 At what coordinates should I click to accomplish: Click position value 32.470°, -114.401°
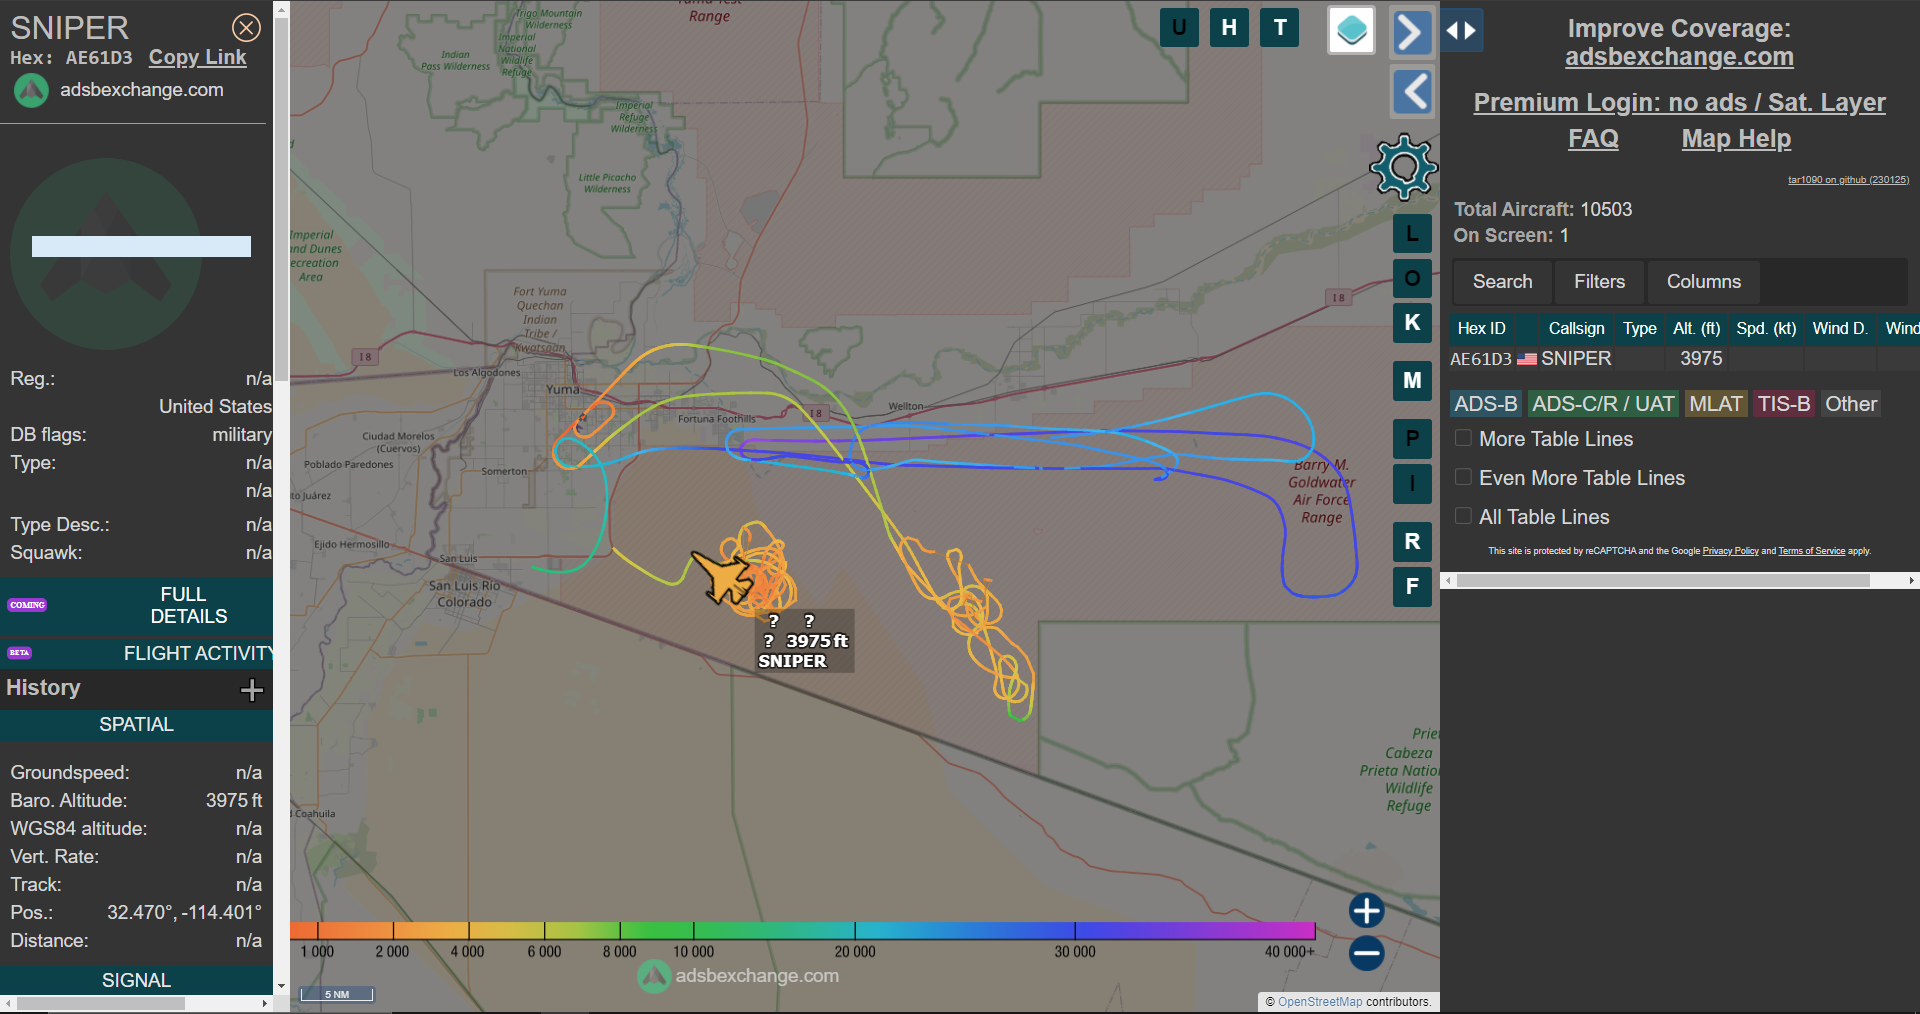(184, 912)
